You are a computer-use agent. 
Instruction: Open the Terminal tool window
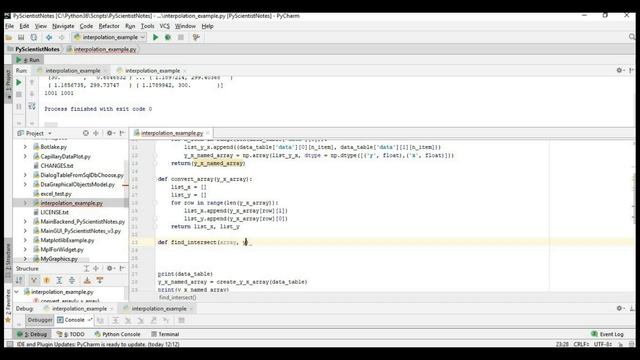[x=165, y=334]
